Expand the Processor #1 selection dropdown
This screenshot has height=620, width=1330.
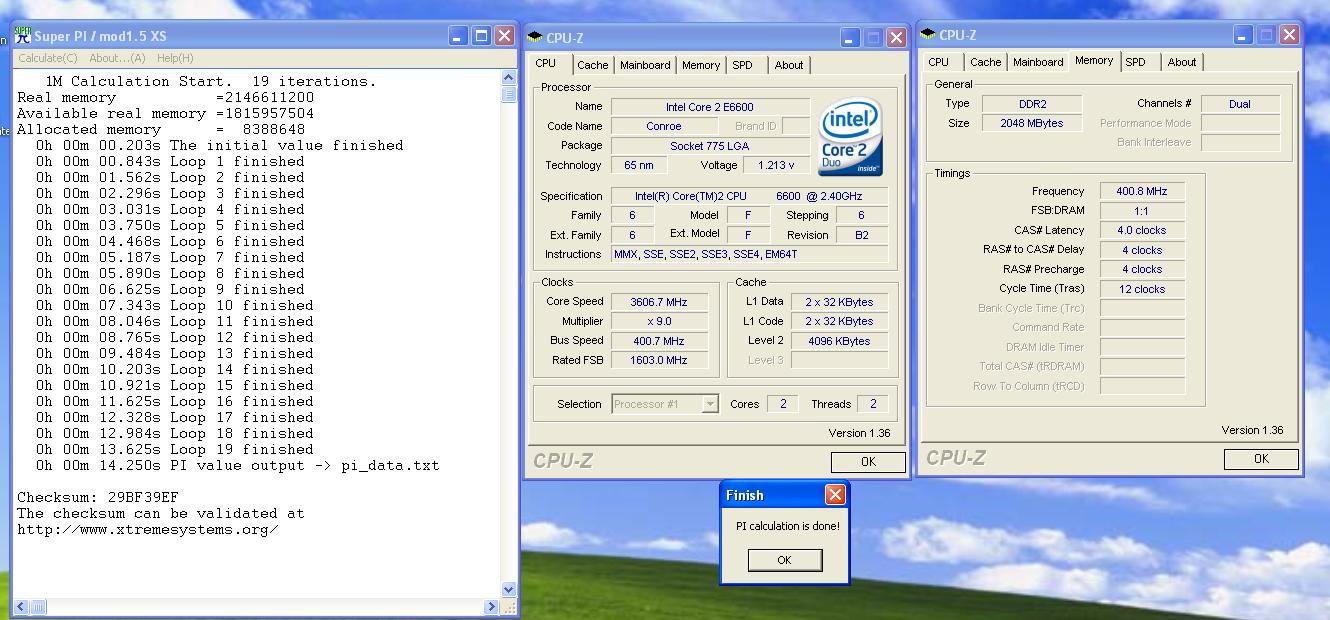[710, 404]
